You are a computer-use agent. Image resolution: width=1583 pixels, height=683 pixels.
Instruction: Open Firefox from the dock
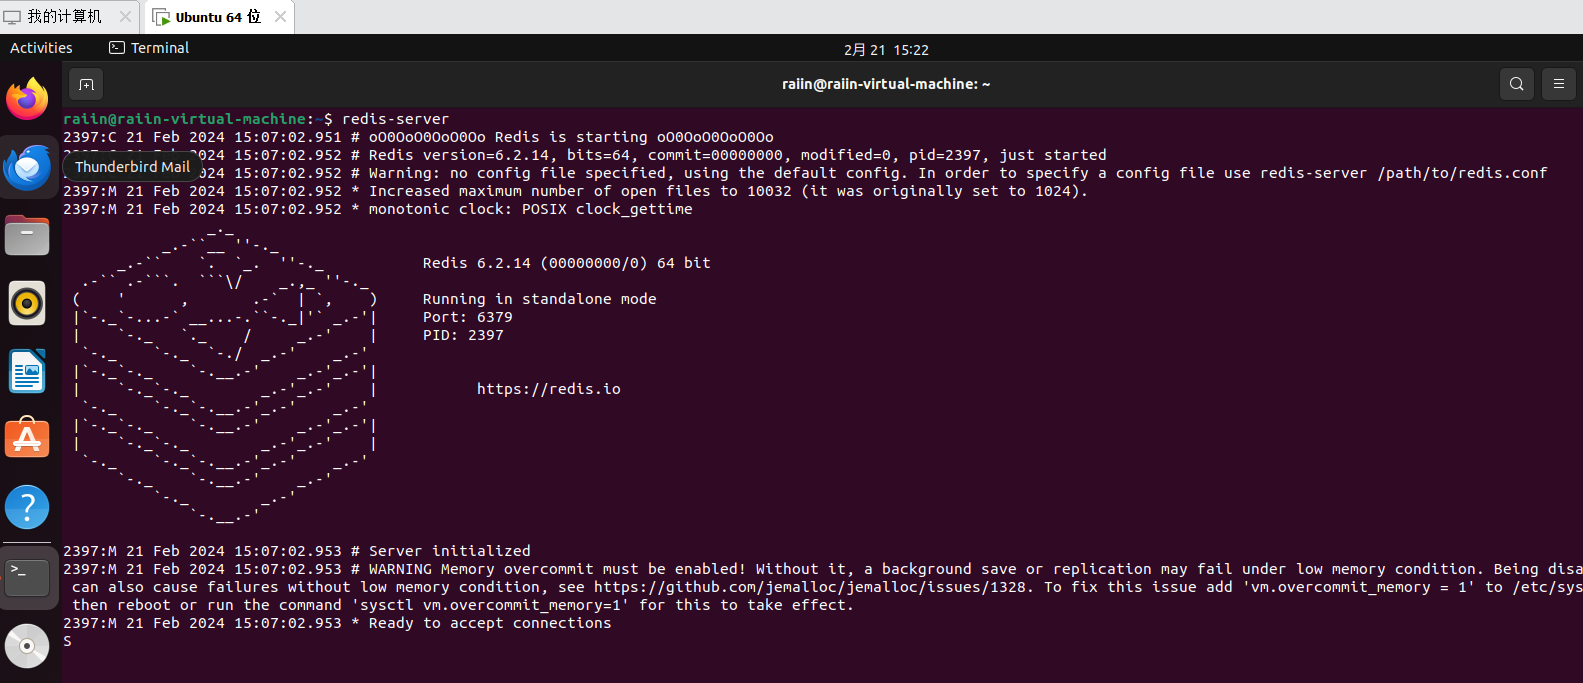tap(27, 99)
